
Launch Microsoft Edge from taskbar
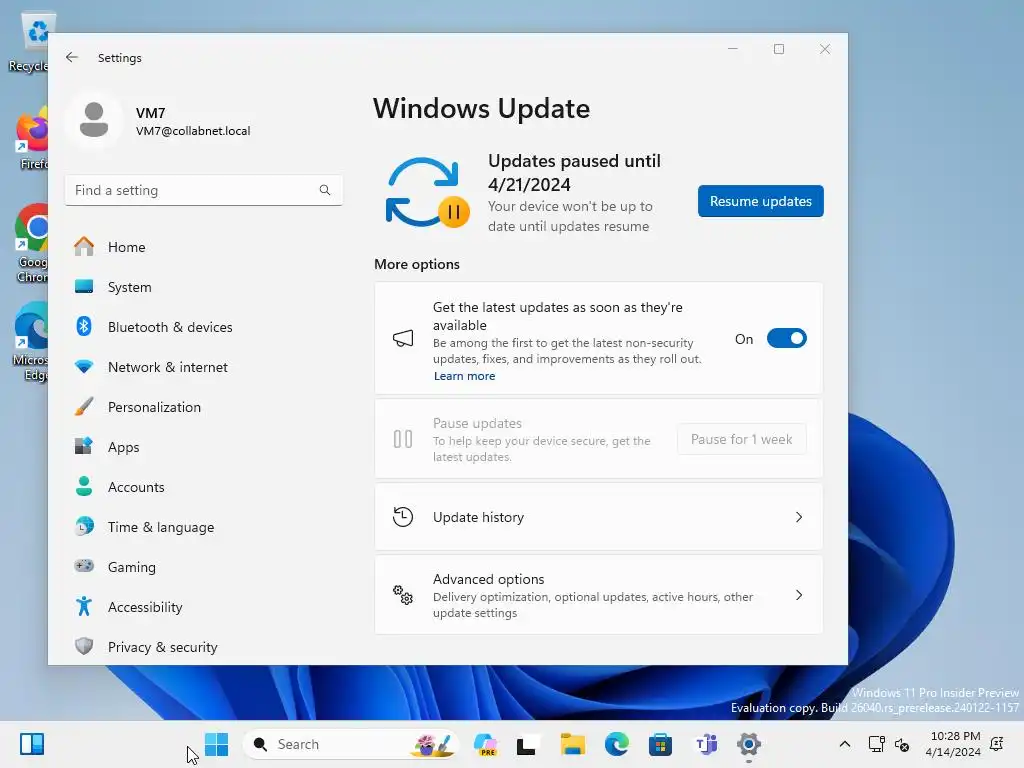point(616,744)
